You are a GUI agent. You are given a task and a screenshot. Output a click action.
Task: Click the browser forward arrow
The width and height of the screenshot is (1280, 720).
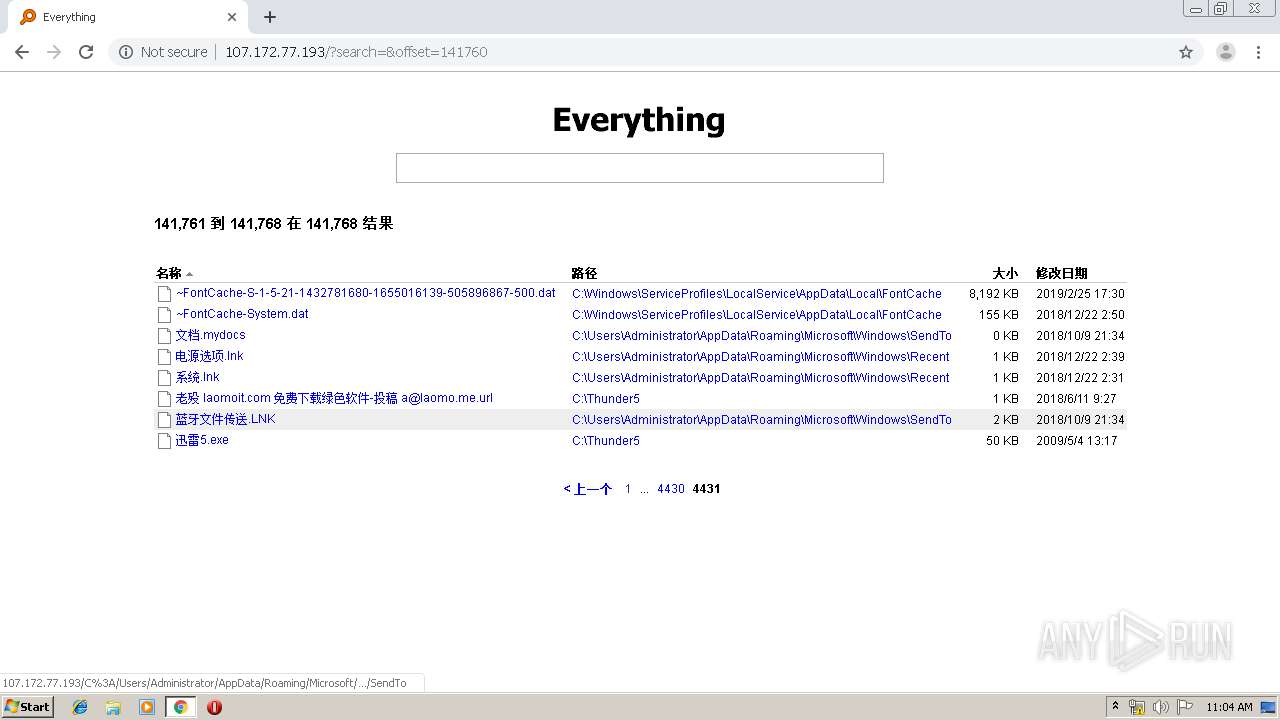tap(54, 52)
